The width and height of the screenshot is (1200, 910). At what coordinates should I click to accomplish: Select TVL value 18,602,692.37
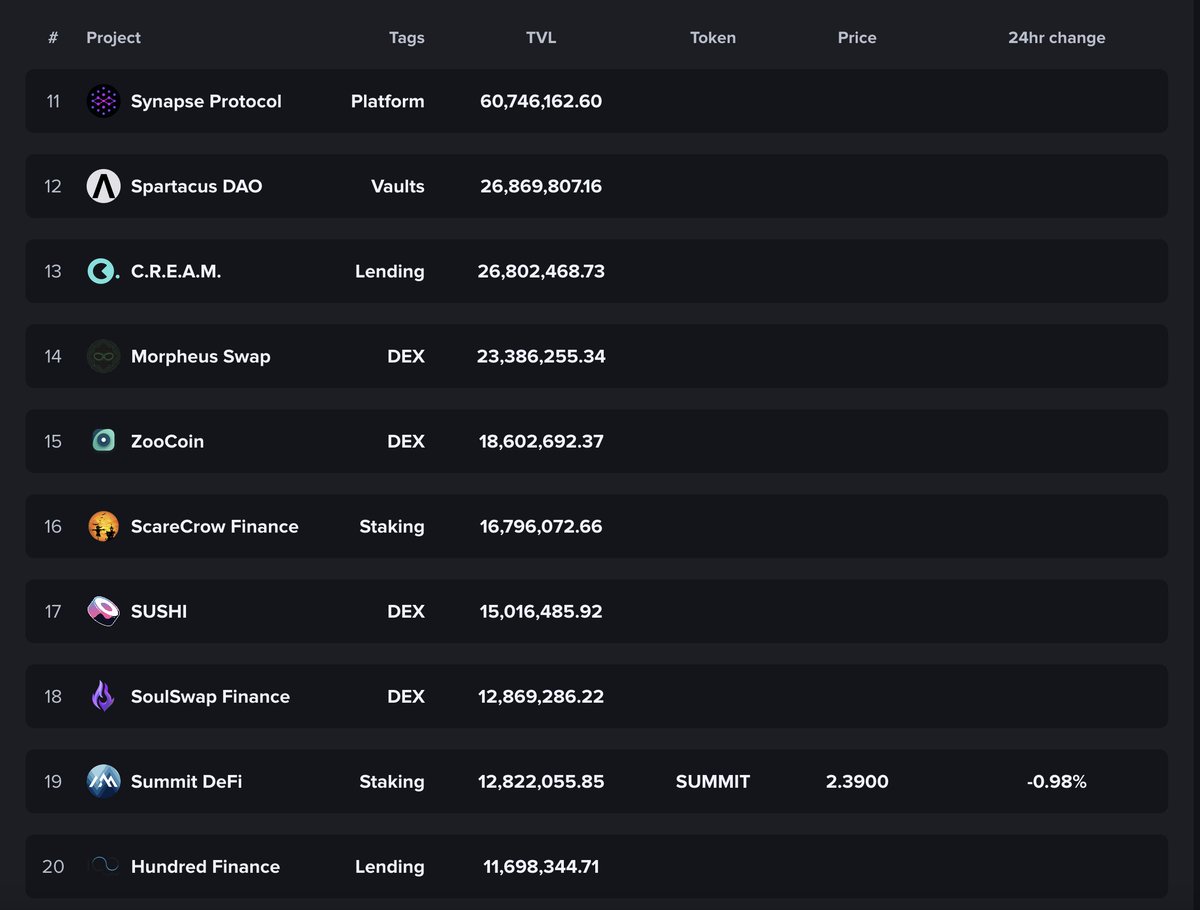pos(541,441)
